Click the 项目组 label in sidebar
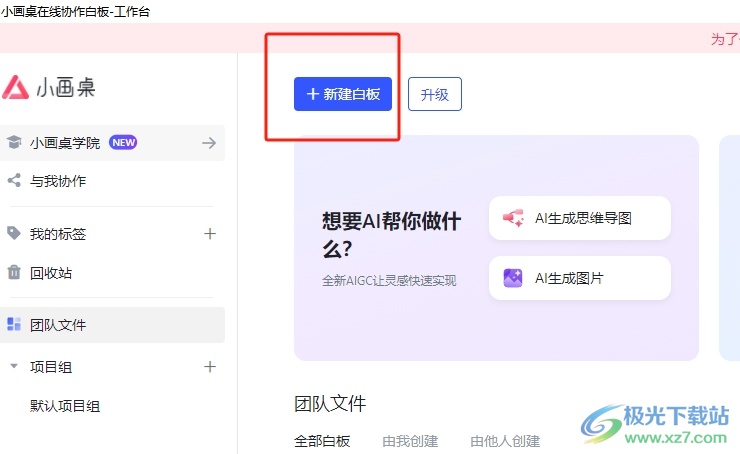This screenshot has width=740, height=454. [51, 367]
